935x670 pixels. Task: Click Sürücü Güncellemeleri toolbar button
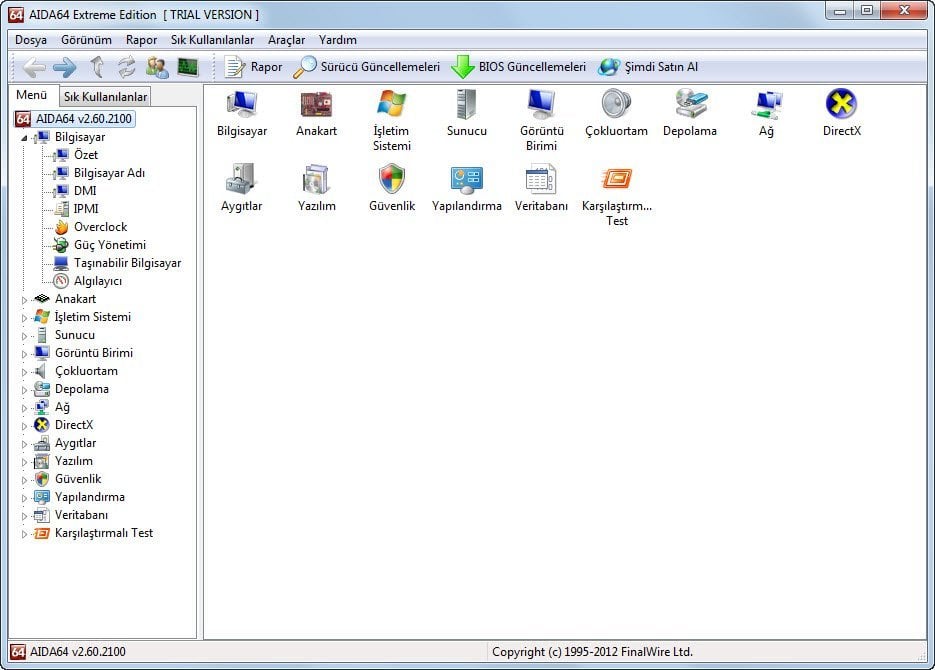tap(367, 67)
